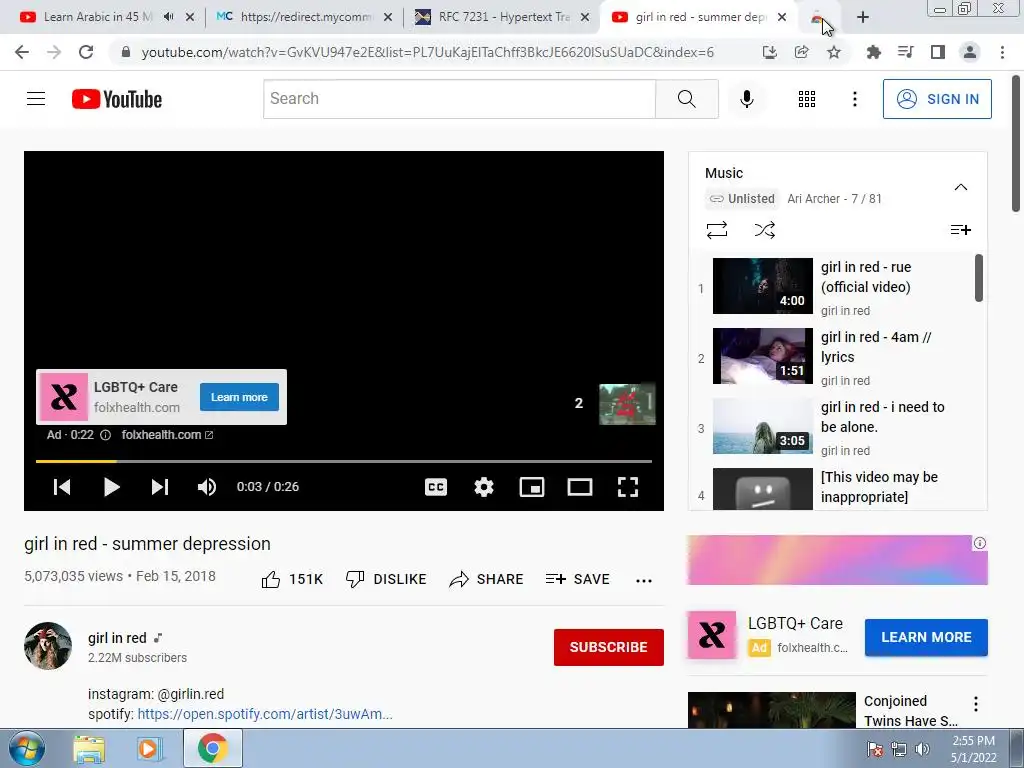The height and width of the screenshot is (768, 1024).
Task: Select girl in red - 4am // lyrics
Action: (x=832, y=356)
